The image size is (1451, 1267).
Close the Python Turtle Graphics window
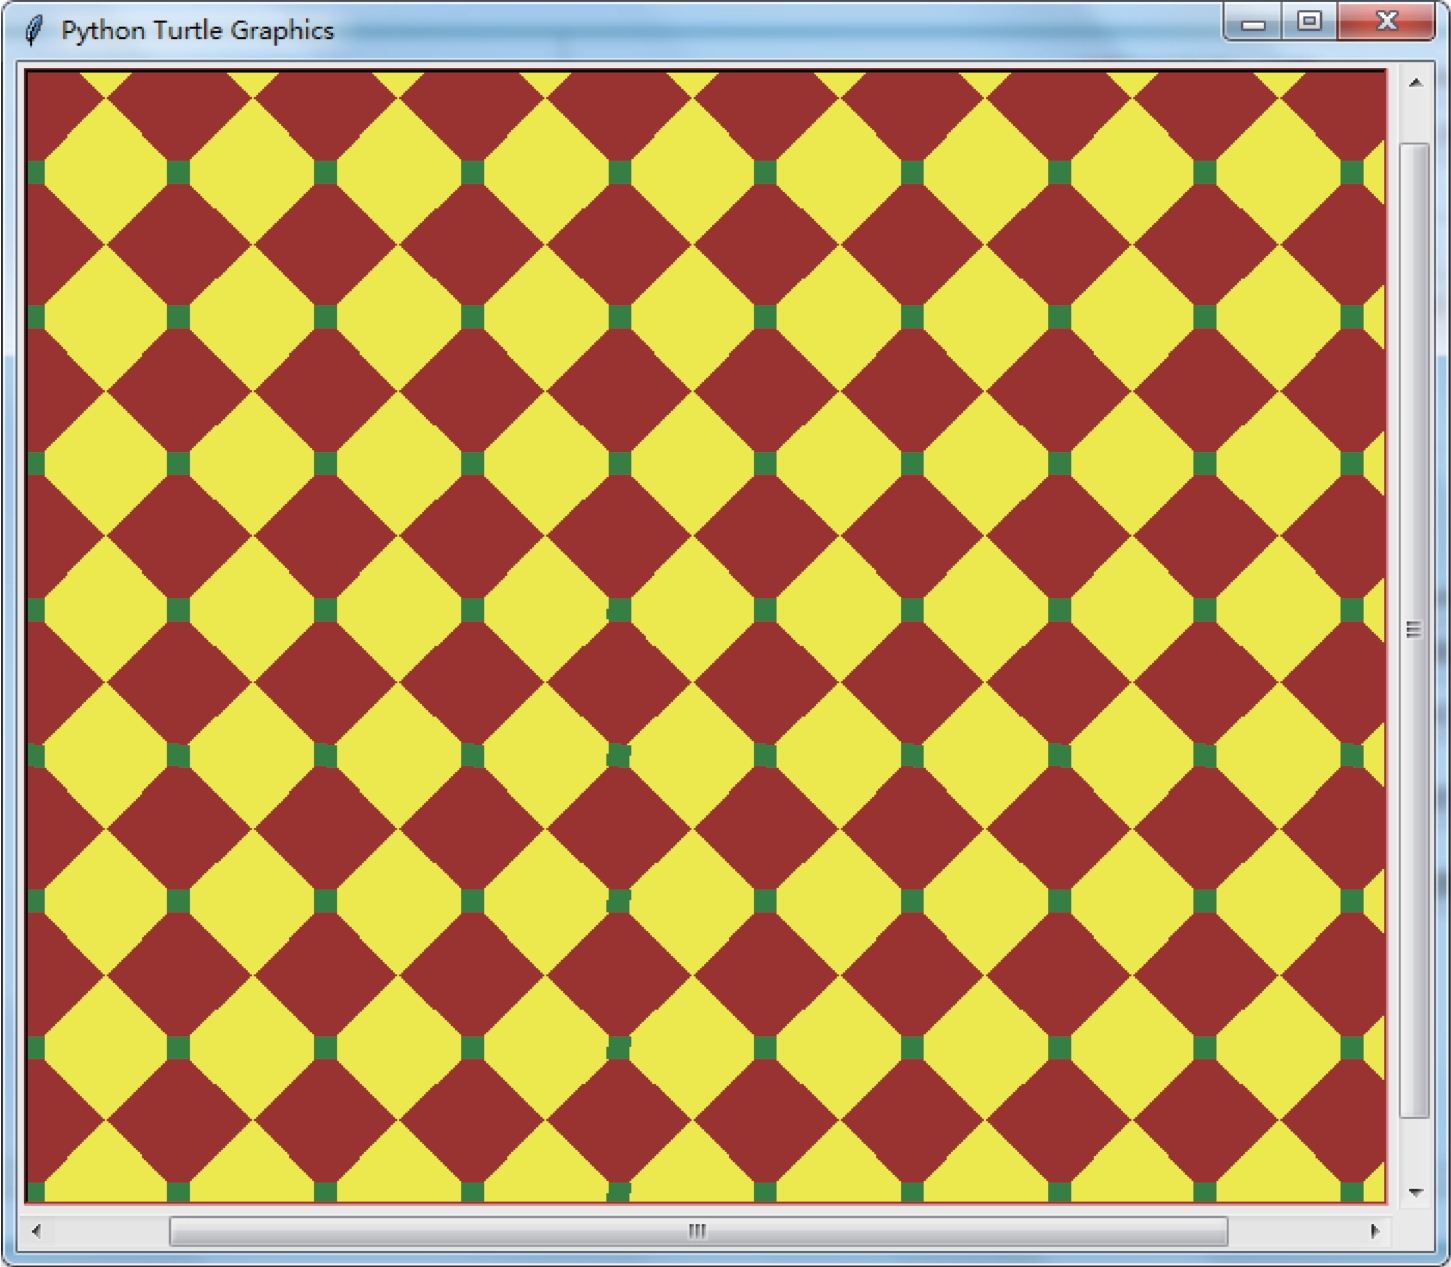[1386, 22]
